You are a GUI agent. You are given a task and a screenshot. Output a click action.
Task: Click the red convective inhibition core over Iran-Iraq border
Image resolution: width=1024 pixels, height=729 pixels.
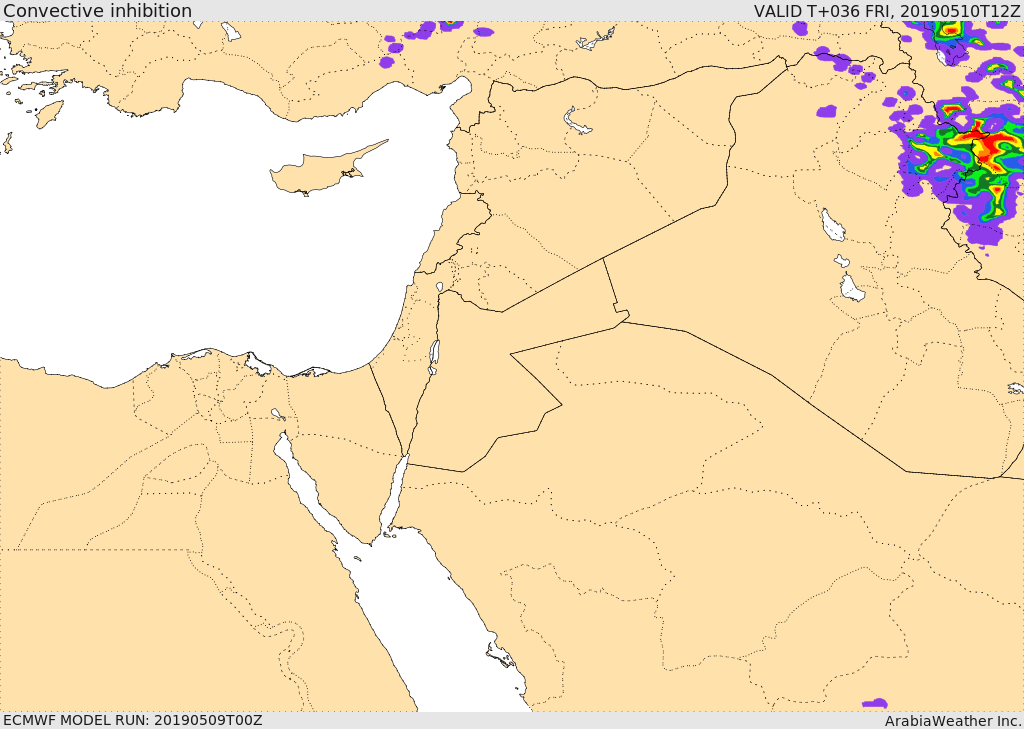[x=989, y=145]
